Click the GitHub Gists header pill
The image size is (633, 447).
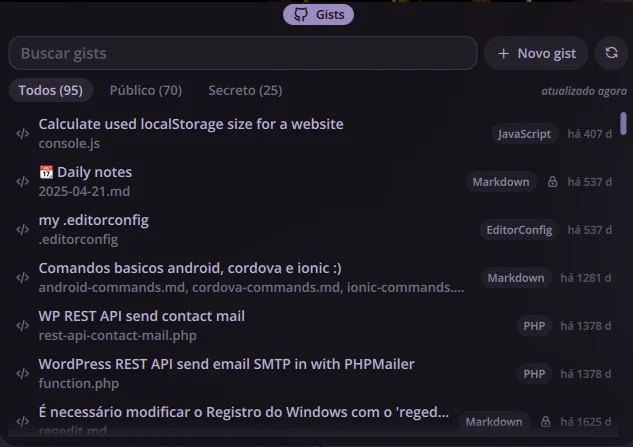318,15
